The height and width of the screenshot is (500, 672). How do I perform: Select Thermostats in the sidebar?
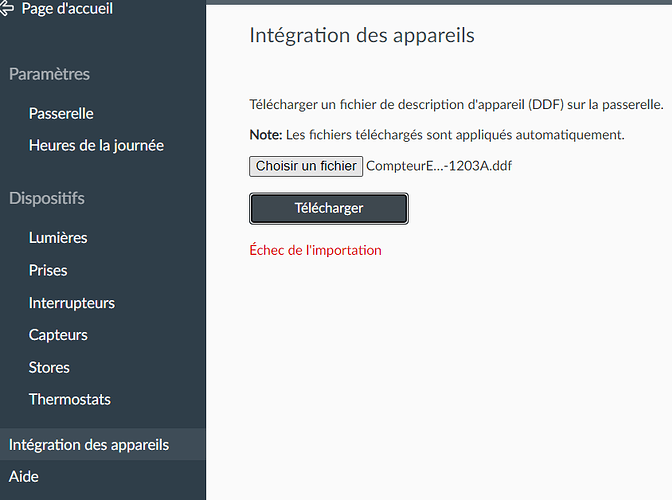(x=70, y=400)
